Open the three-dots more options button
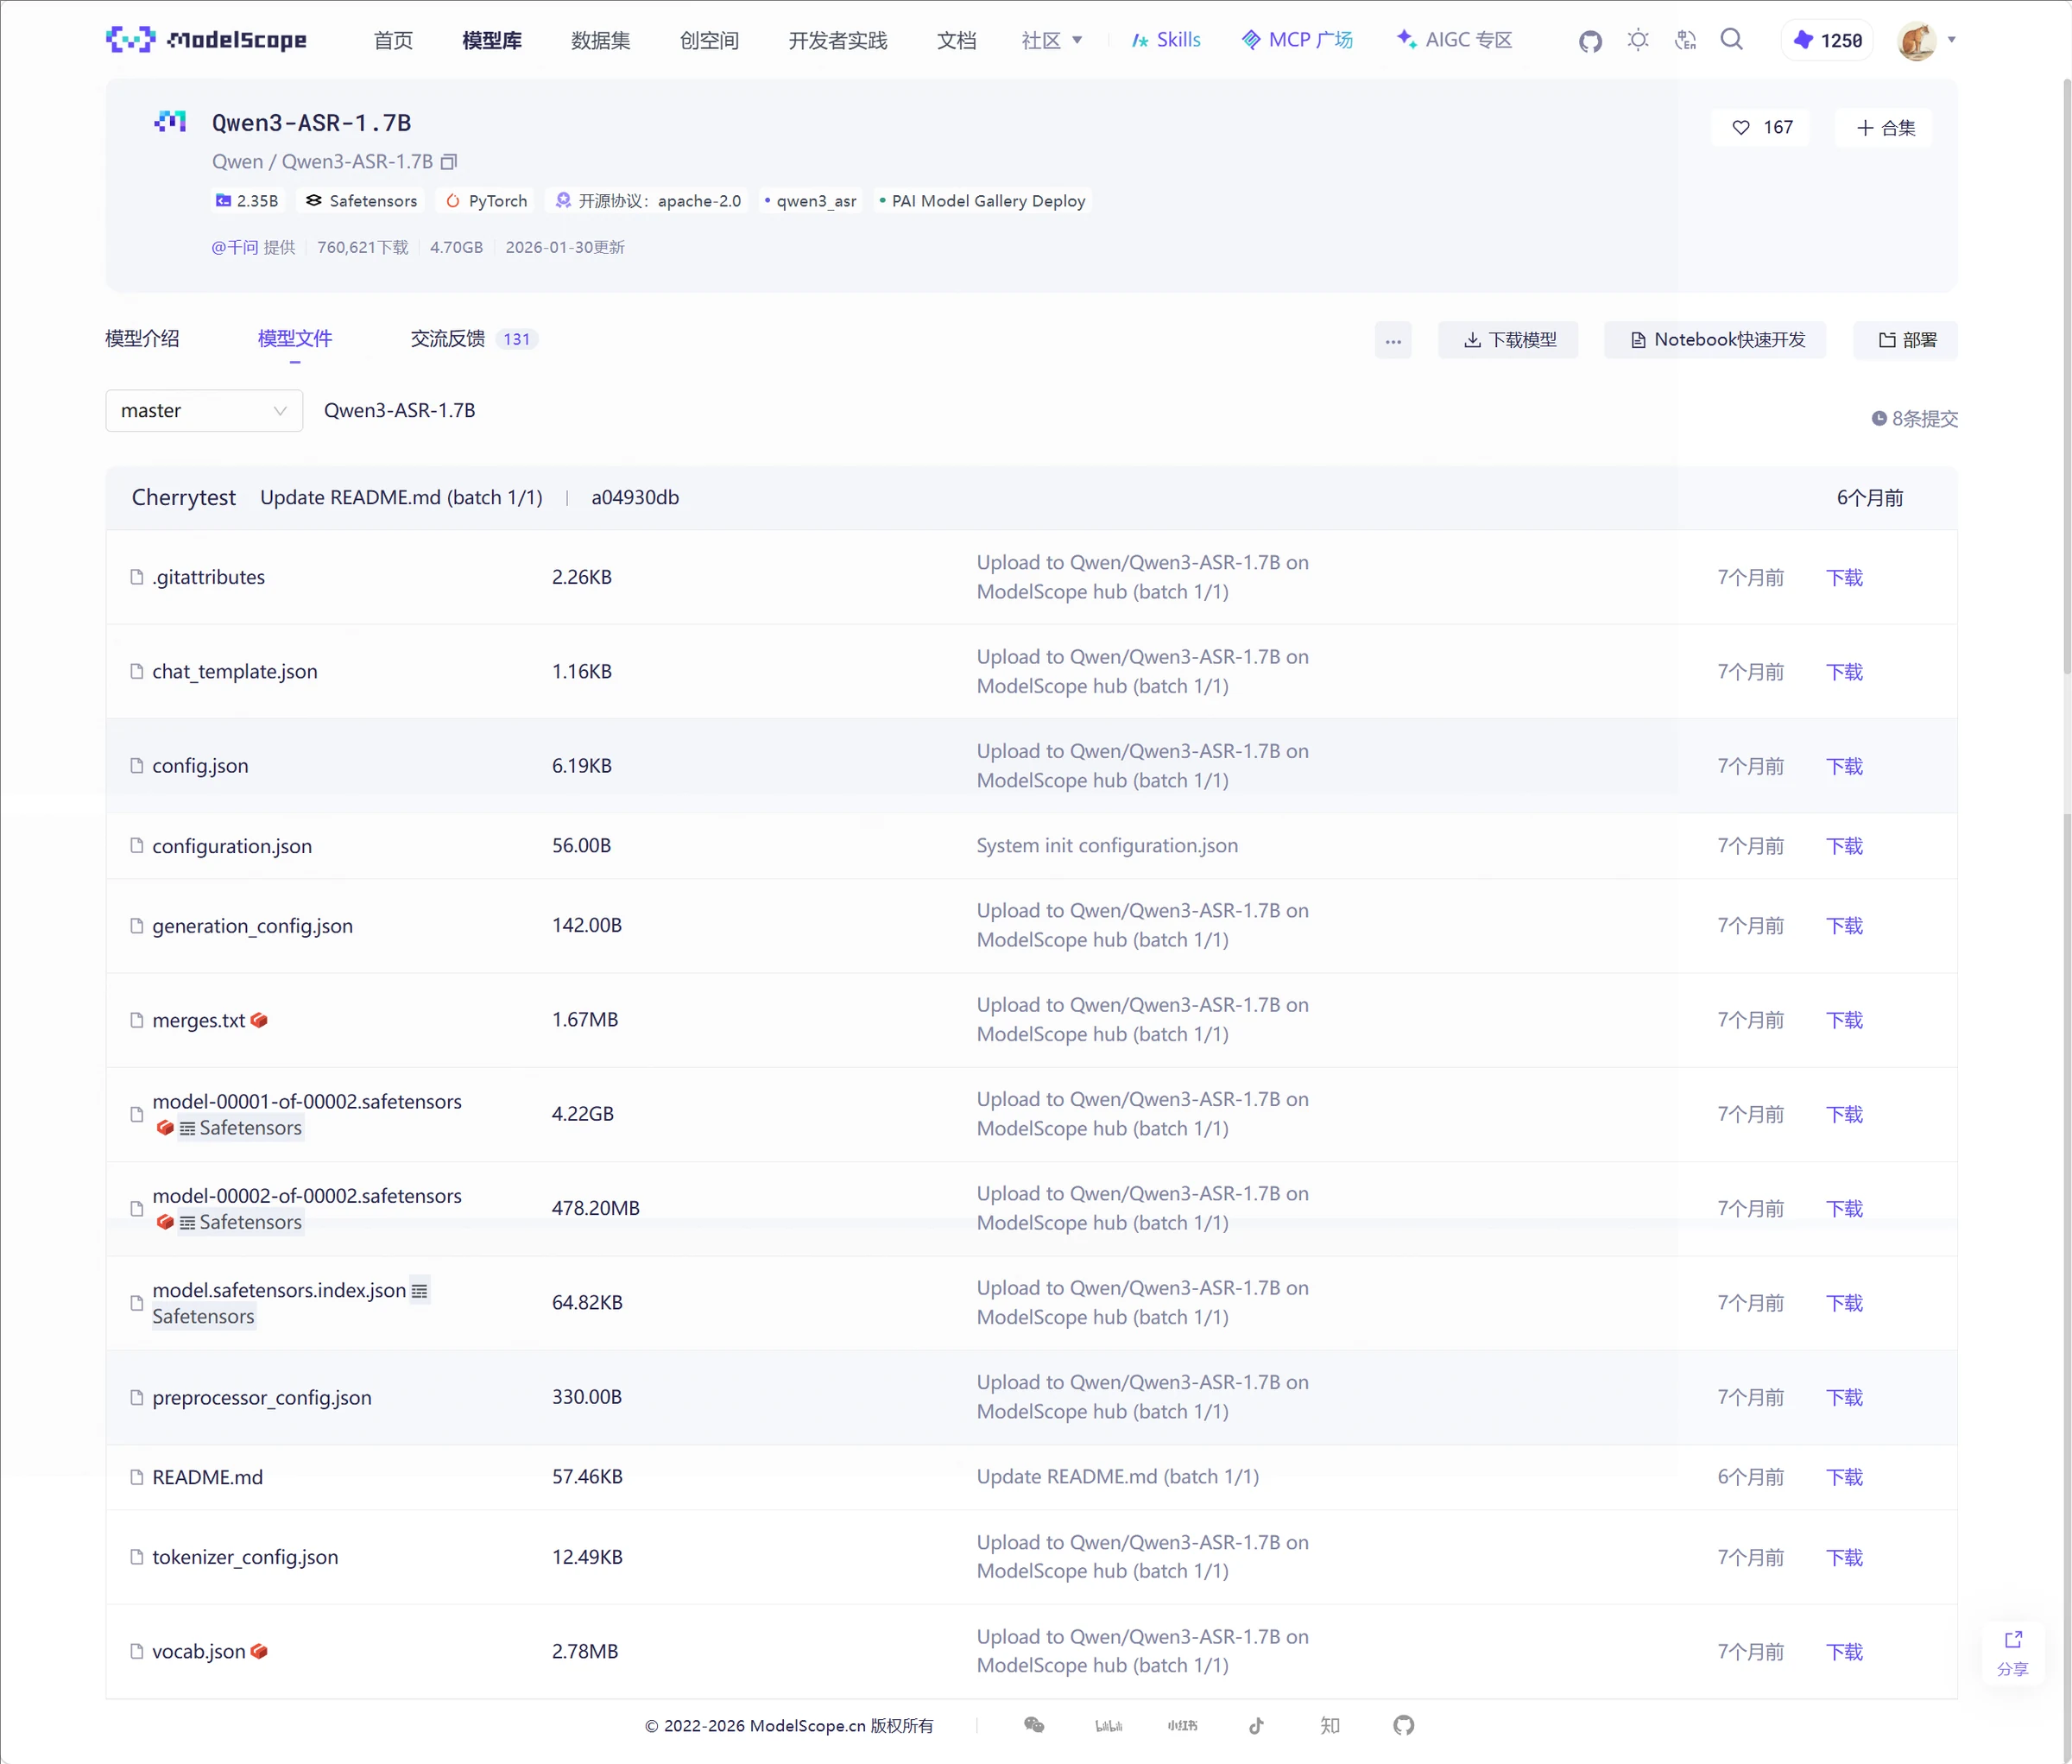This screenshot has width=2072, height=1764. 1393,340
